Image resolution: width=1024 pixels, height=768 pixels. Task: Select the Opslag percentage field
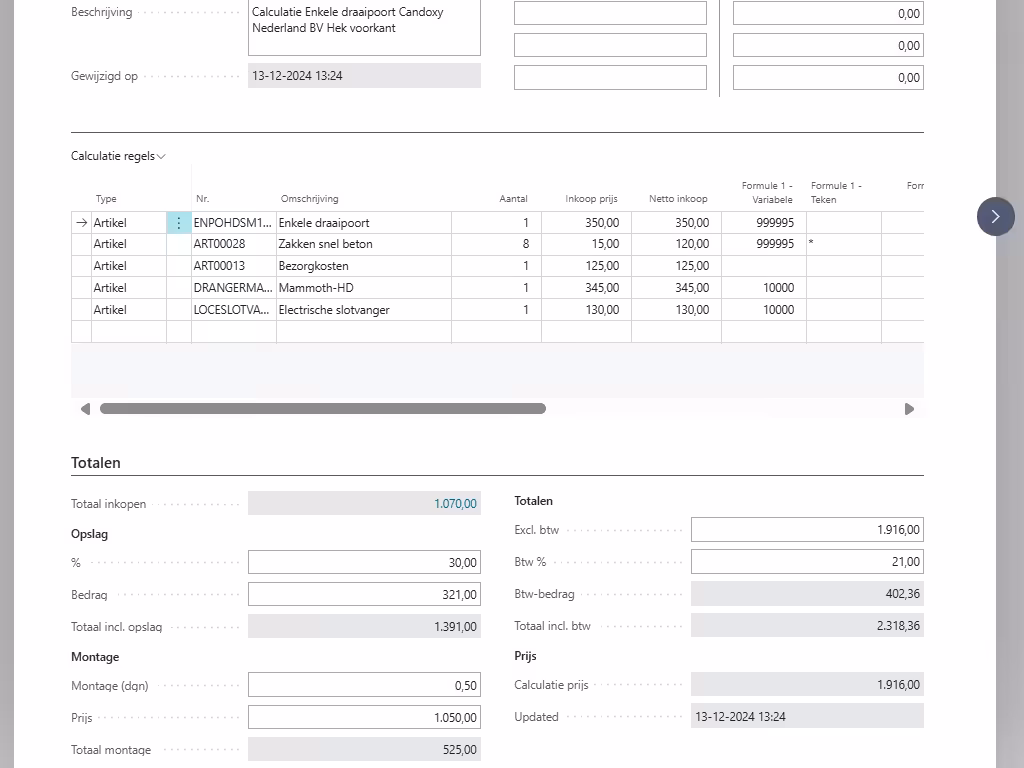pos(364,563)
